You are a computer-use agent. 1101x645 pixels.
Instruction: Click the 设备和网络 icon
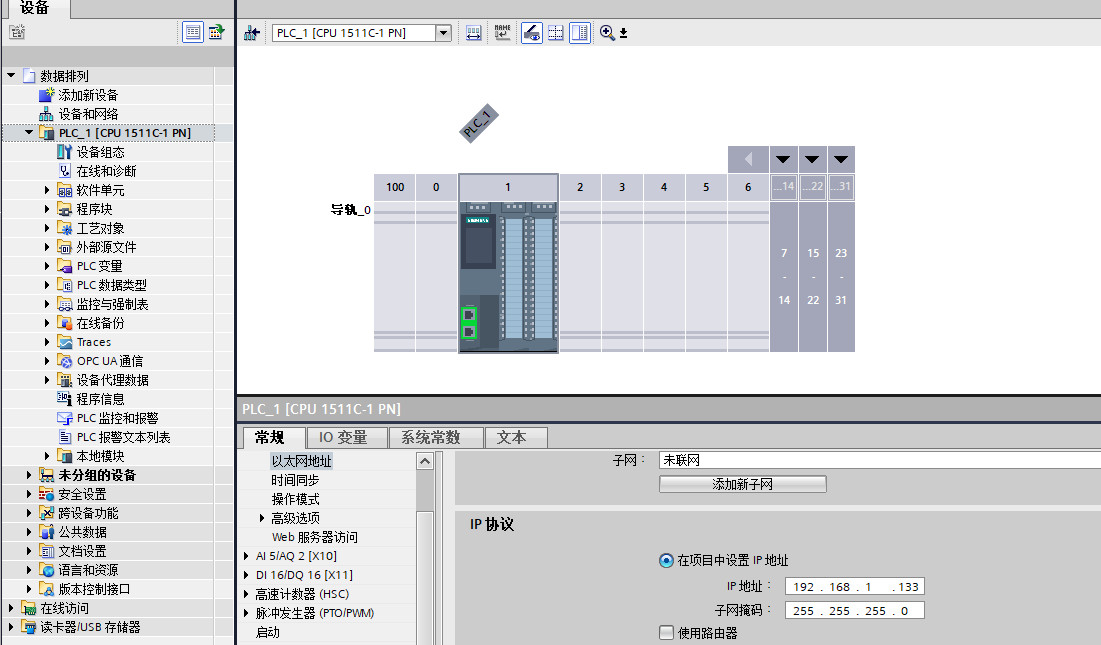point(46,114)
